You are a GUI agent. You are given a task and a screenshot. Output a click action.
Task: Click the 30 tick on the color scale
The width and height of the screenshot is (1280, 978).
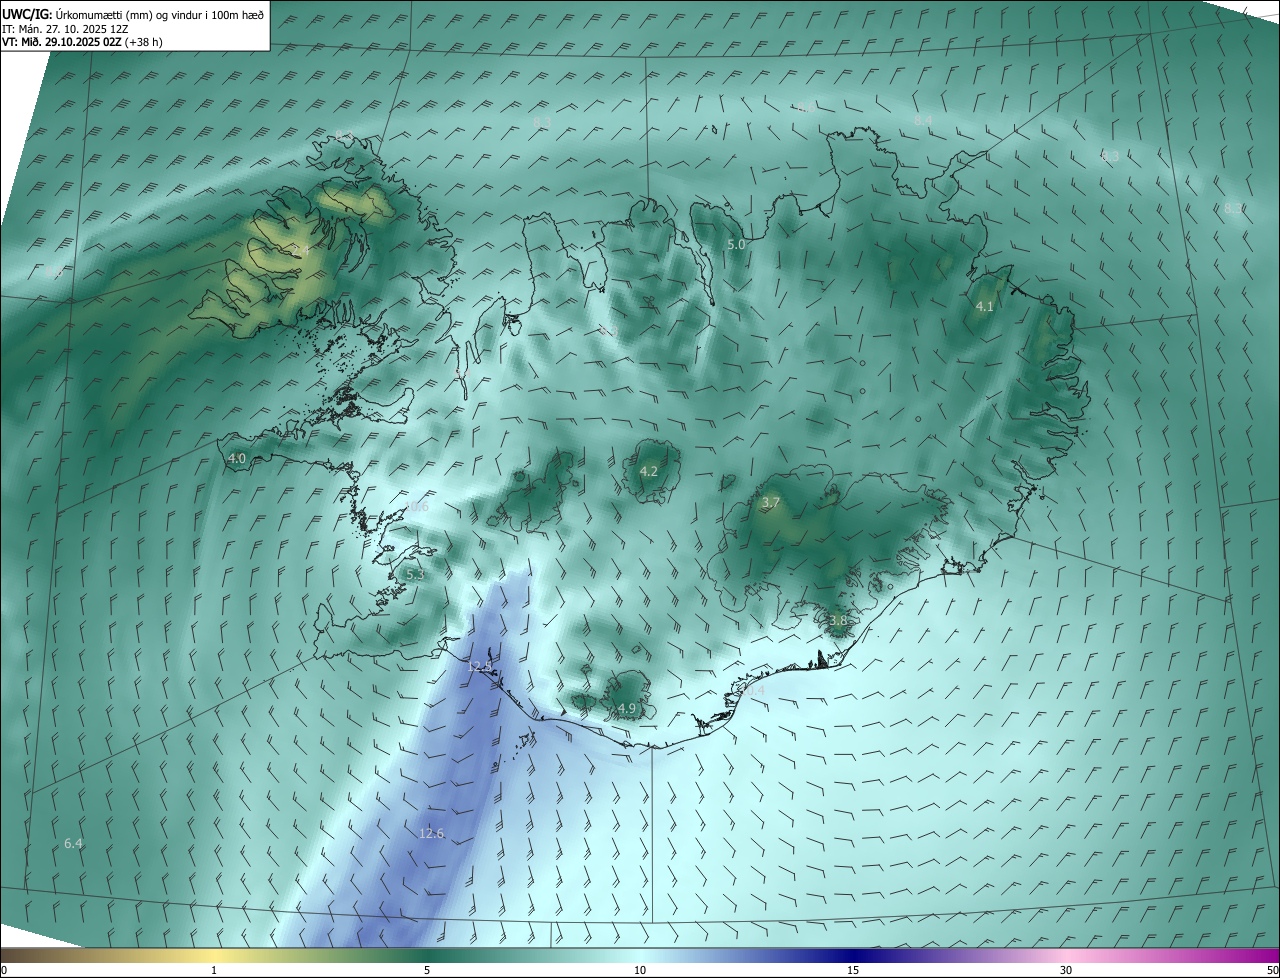tap(1066, 970)
